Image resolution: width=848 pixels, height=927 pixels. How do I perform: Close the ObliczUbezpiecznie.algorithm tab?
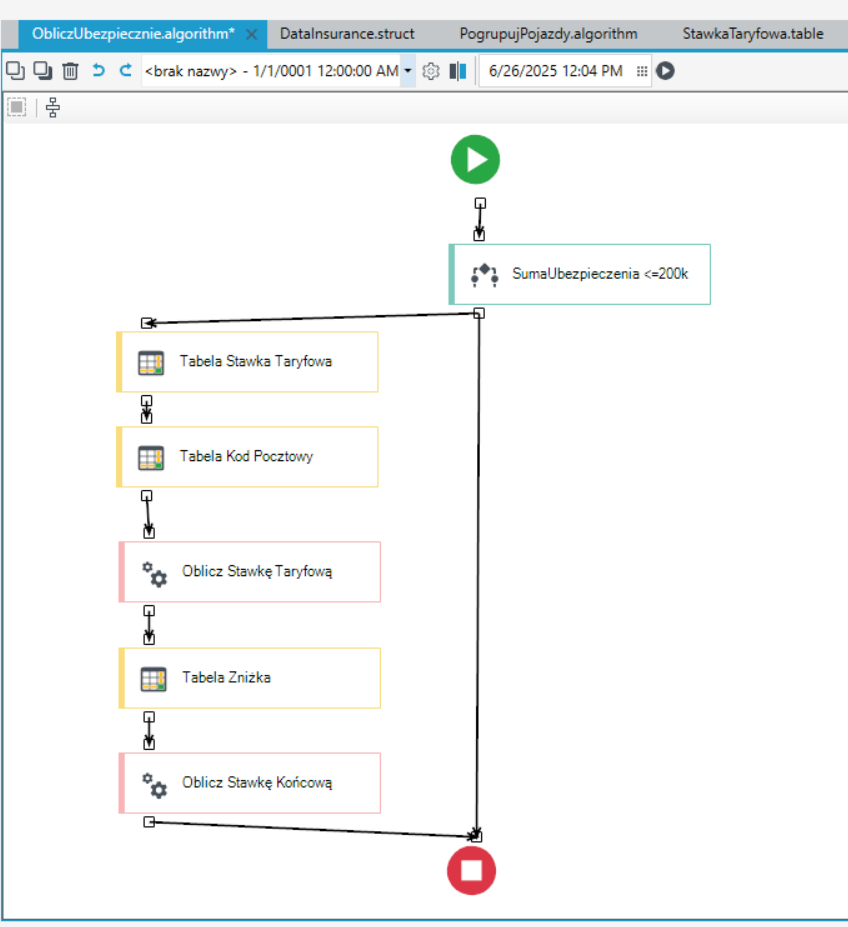[251, 34]
